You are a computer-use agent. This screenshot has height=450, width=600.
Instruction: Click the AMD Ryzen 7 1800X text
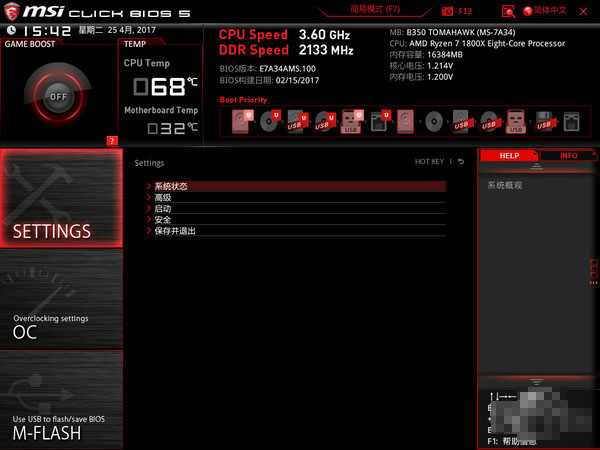[487, 44]
